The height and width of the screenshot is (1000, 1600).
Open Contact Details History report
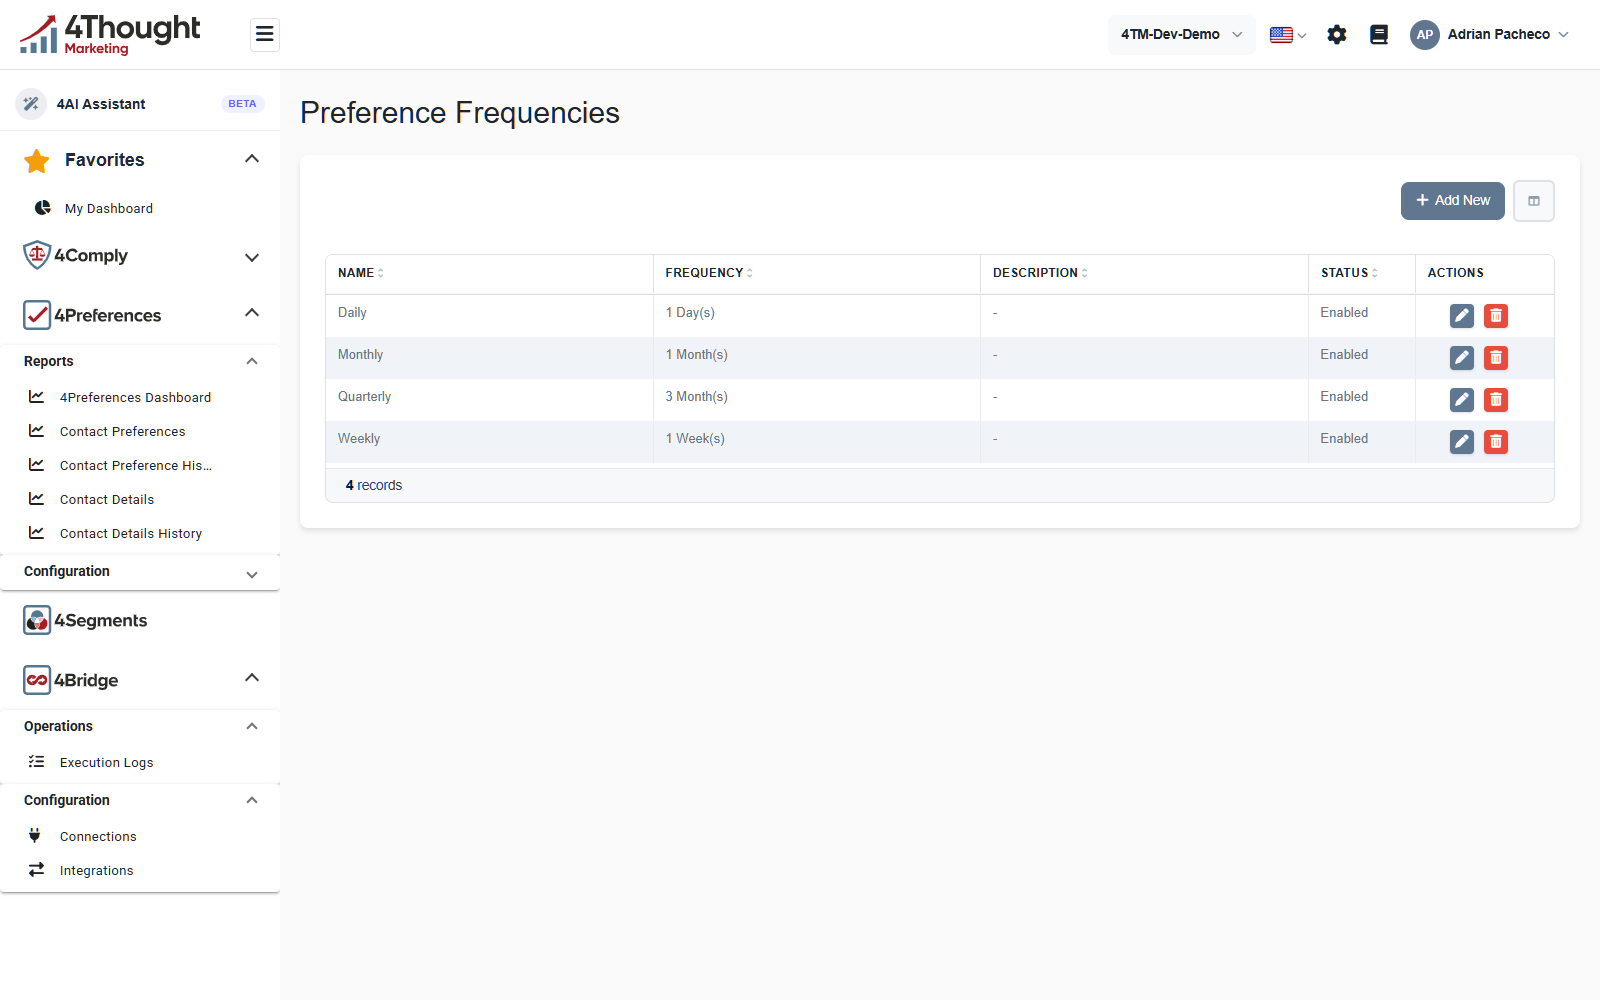[131, 533]
